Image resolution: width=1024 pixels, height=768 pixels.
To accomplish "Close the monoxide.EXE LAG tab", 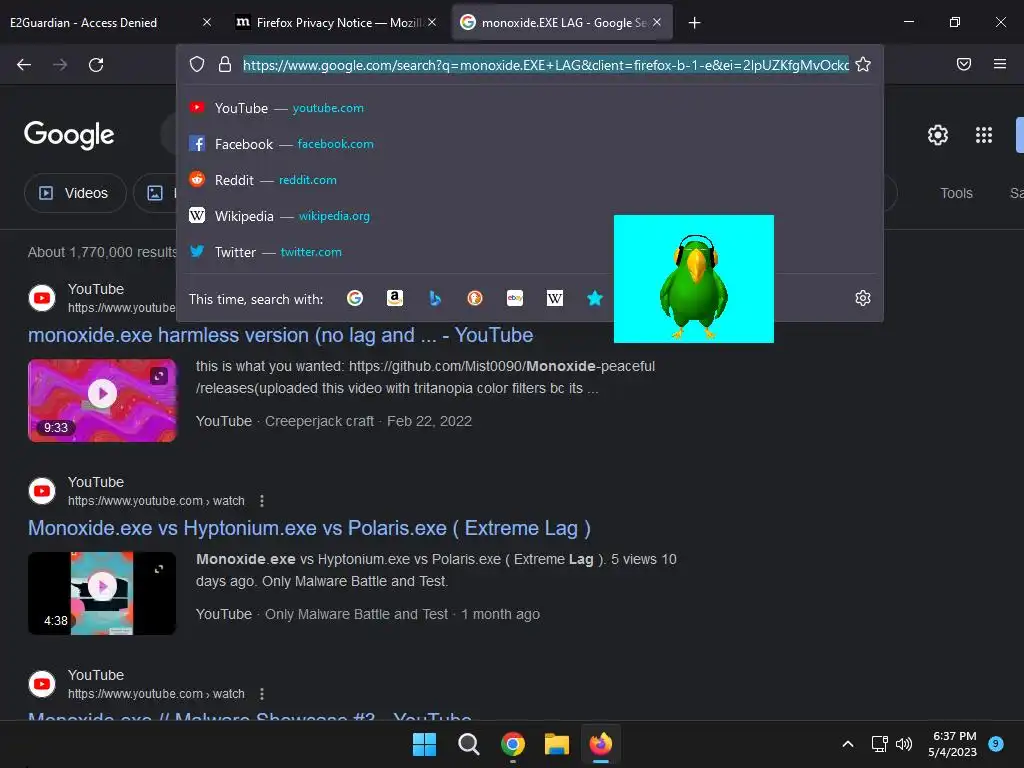I will (x=657, y=23).
